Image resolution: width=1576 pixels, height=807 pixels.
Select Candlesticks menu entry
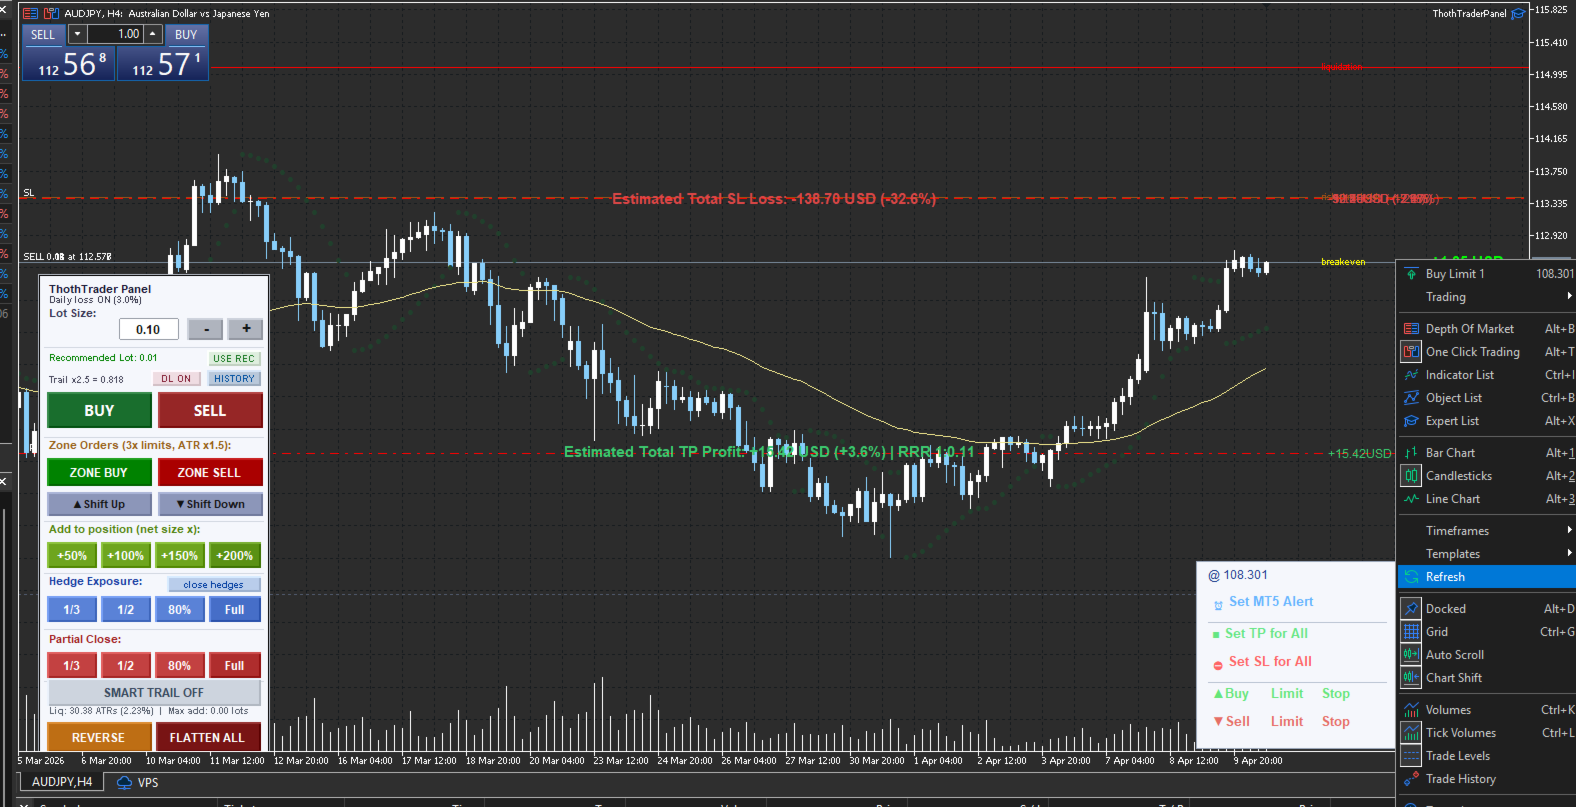pos(1487,476)
